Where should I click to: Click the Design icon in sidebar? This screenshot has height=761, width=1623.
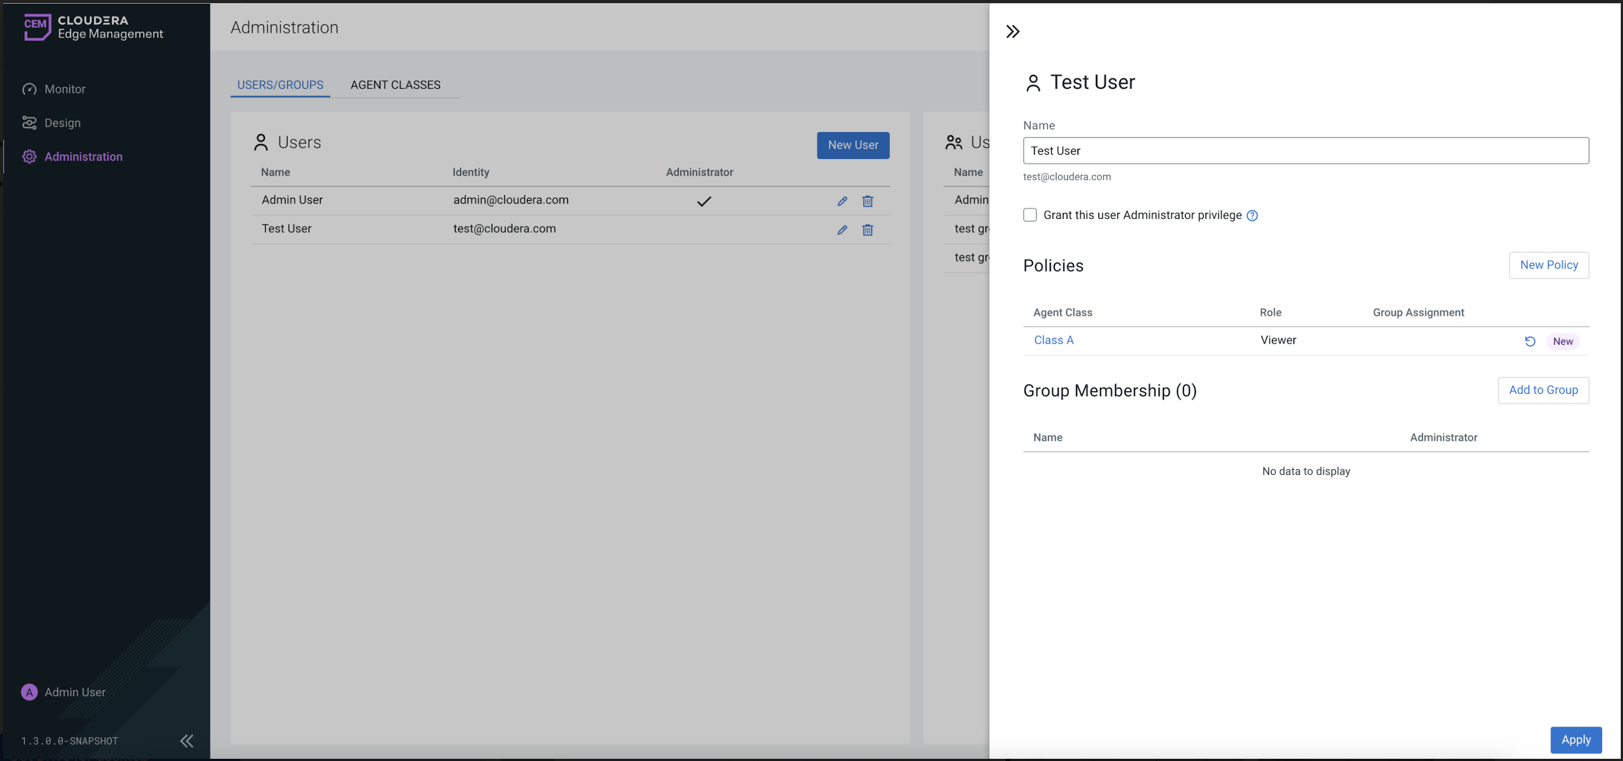(x=30, y=123)
